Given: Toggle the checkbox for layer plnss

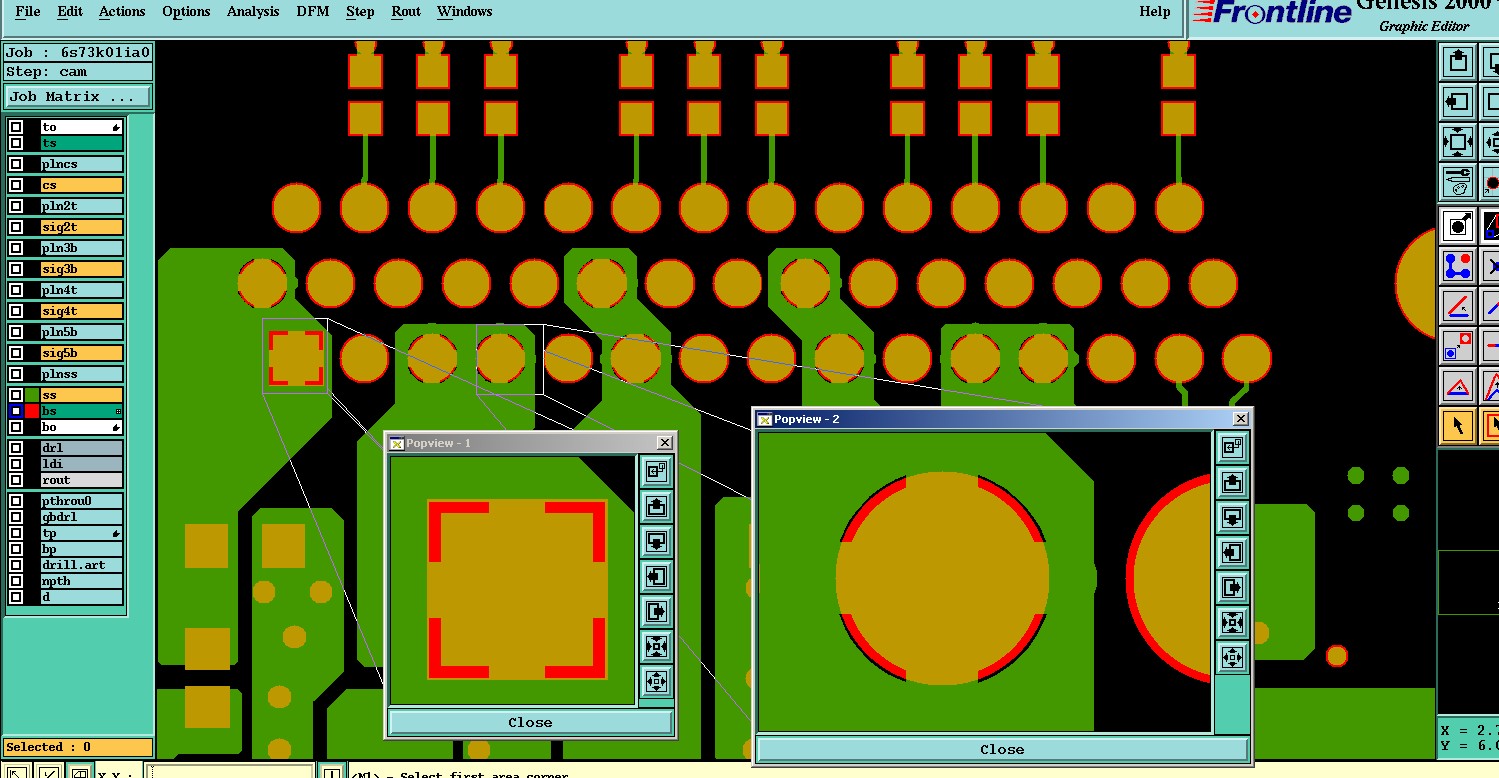Looking at the screenshot, I should tap(16, 374).
